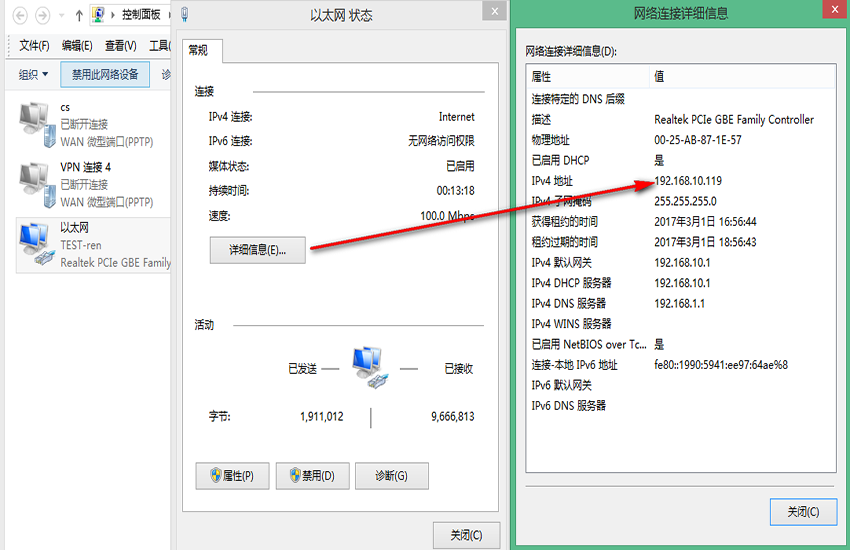Click the network activity computers icon
This screenshot has width=850, height=550.
370,368
